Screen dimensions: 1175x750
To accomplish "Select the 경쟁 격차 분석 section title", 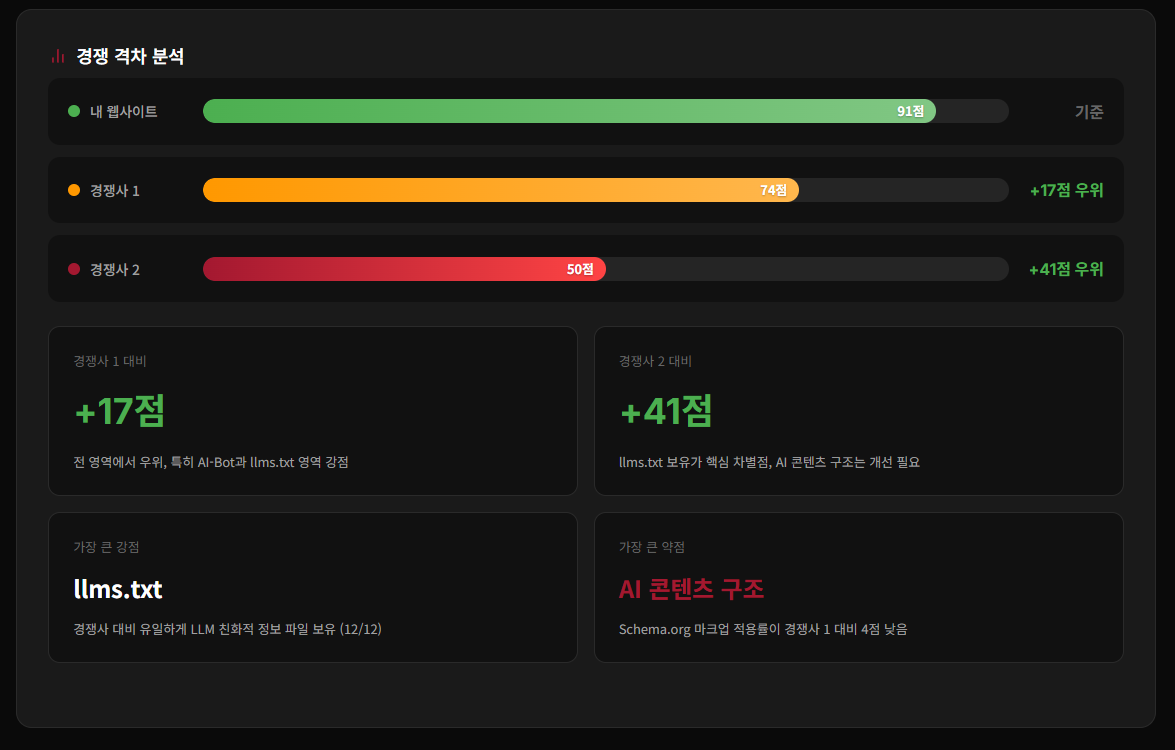I will (130, 57).
